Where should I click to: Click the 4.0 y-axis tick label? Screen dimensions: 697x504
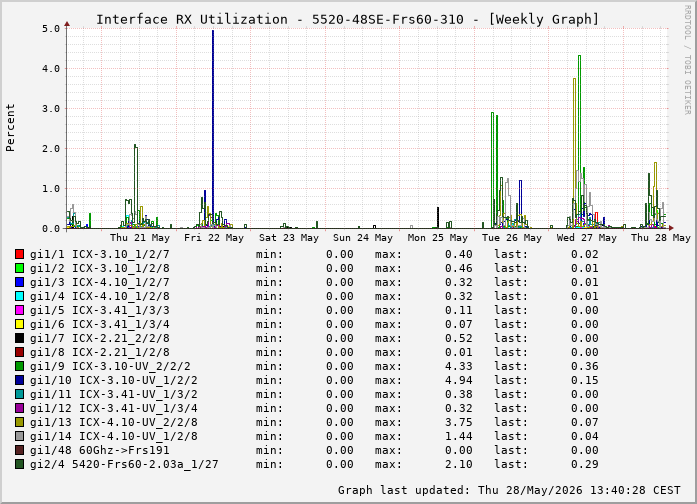[51, 68]
